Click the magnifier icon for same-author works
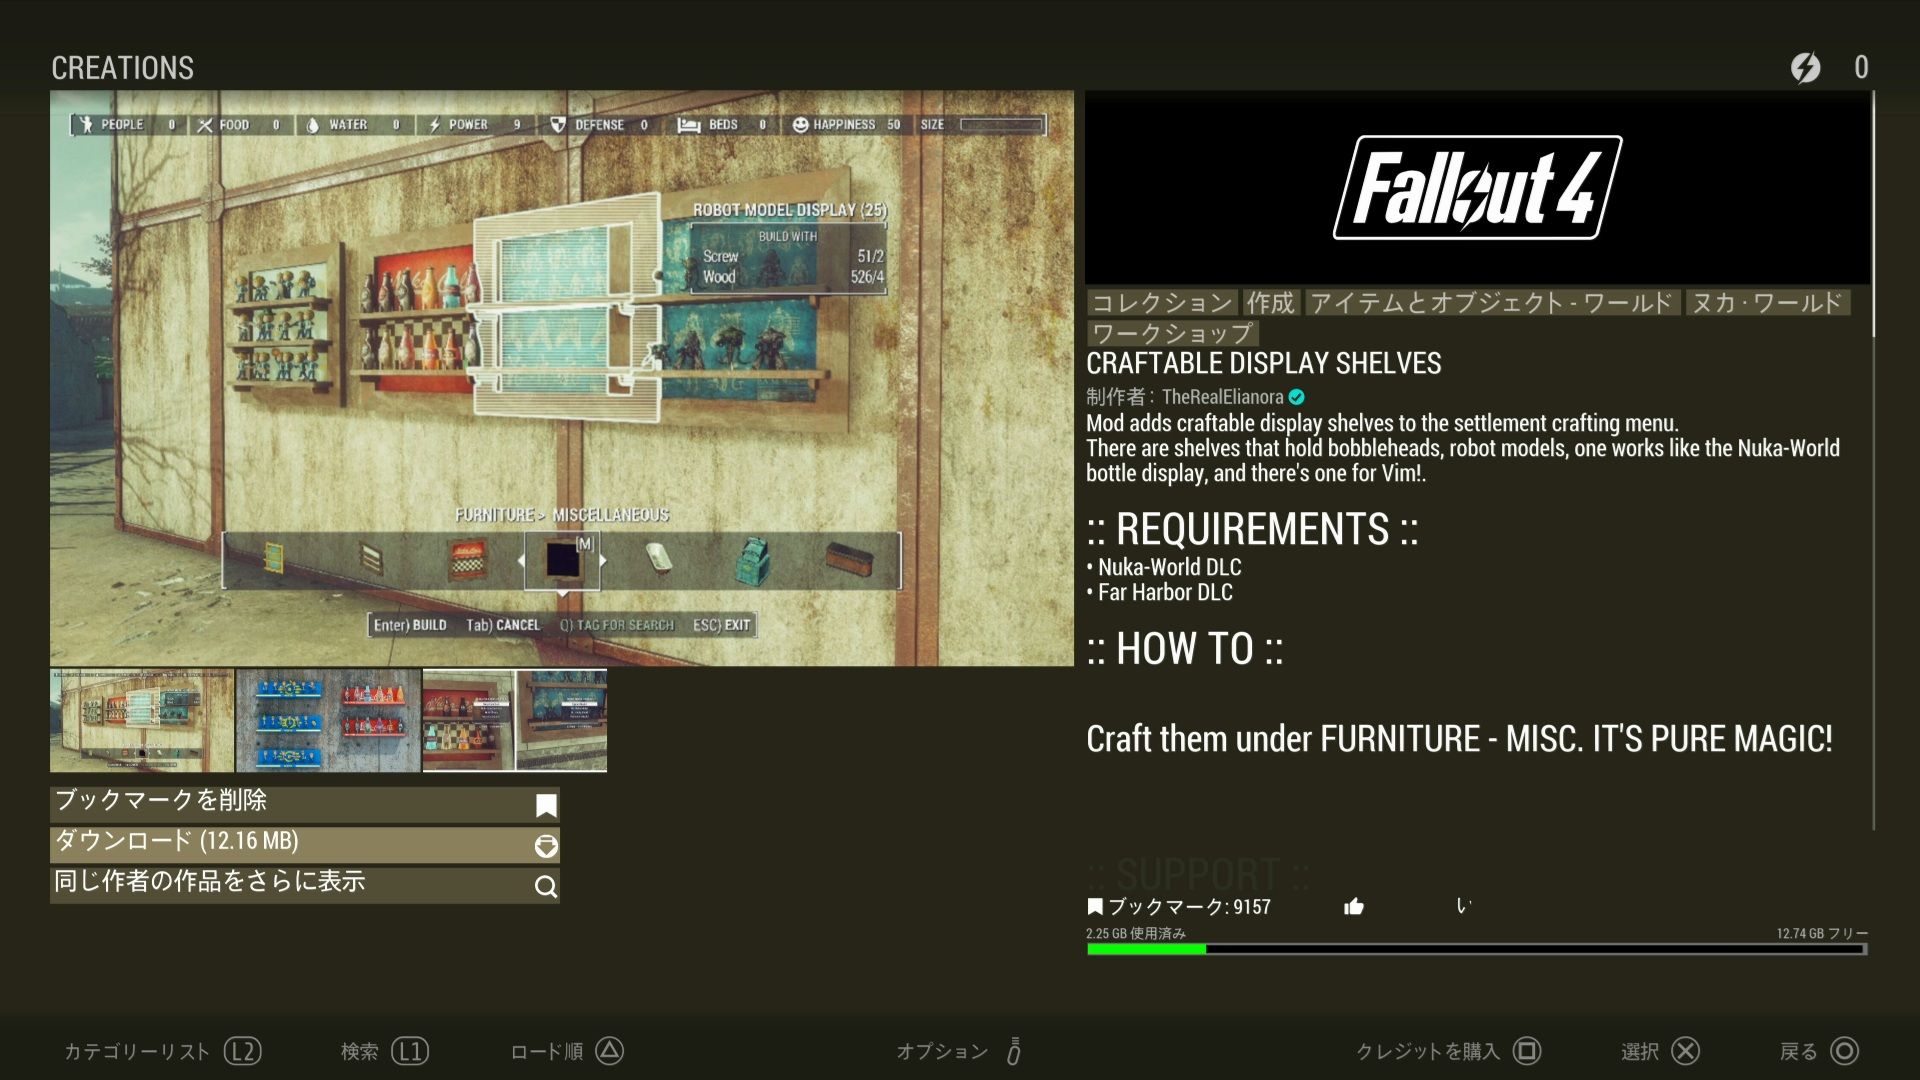 [x=546, y=886]
